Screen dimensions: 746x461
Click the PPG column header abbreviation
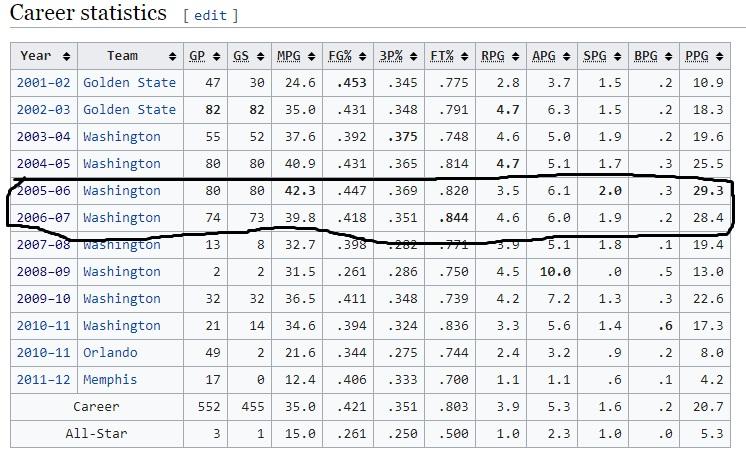point(697,56)
